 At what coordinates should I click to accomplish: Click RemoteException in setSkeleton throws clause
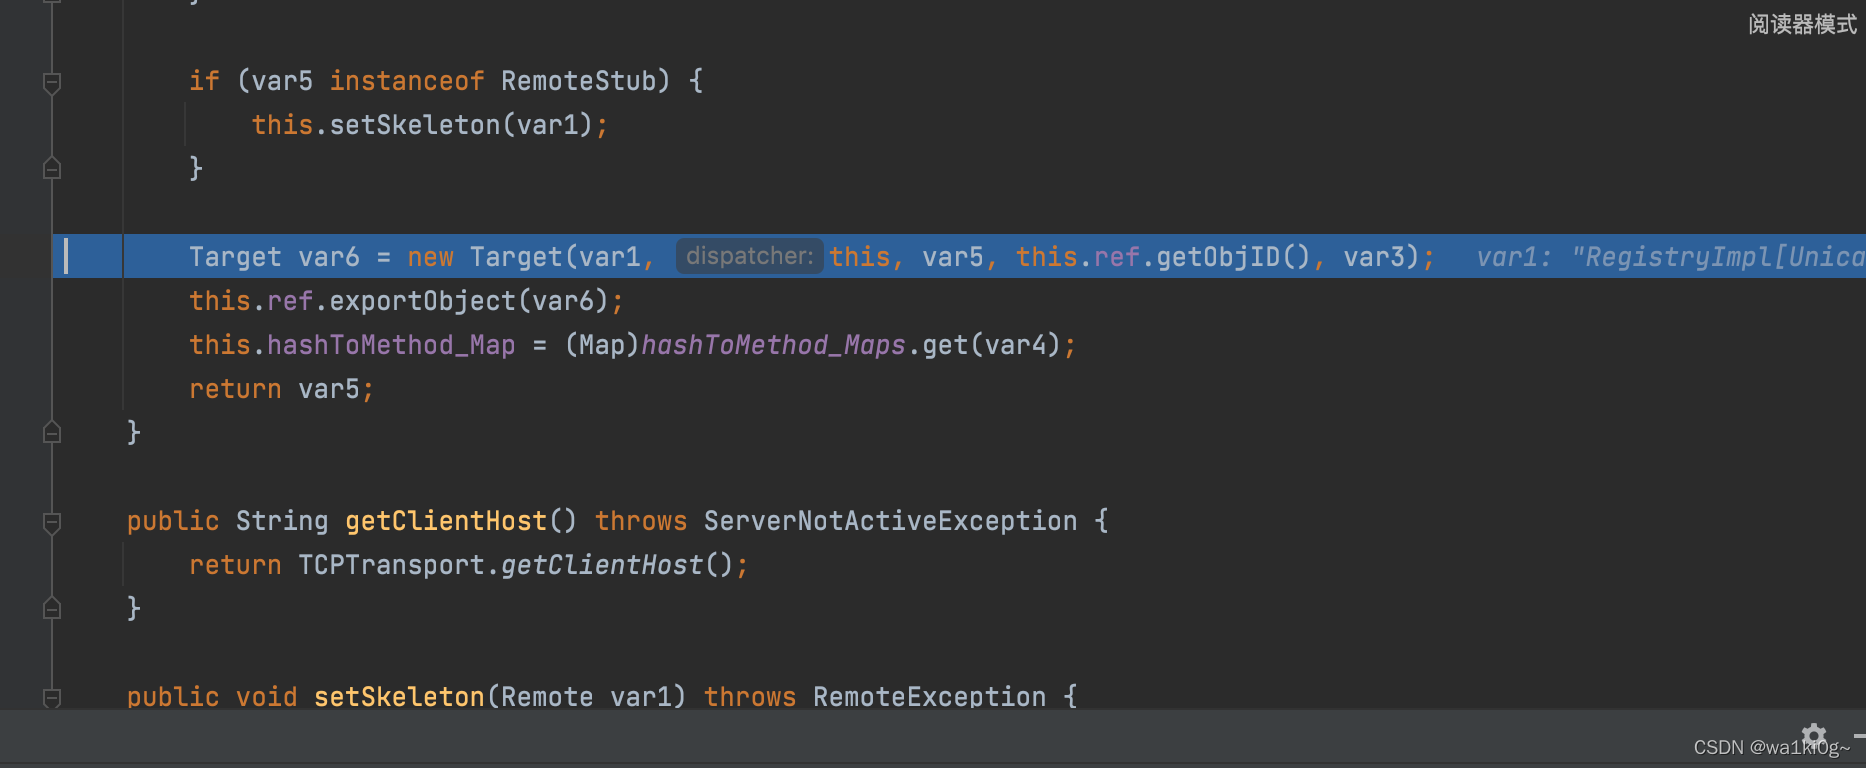click(929, 696)
